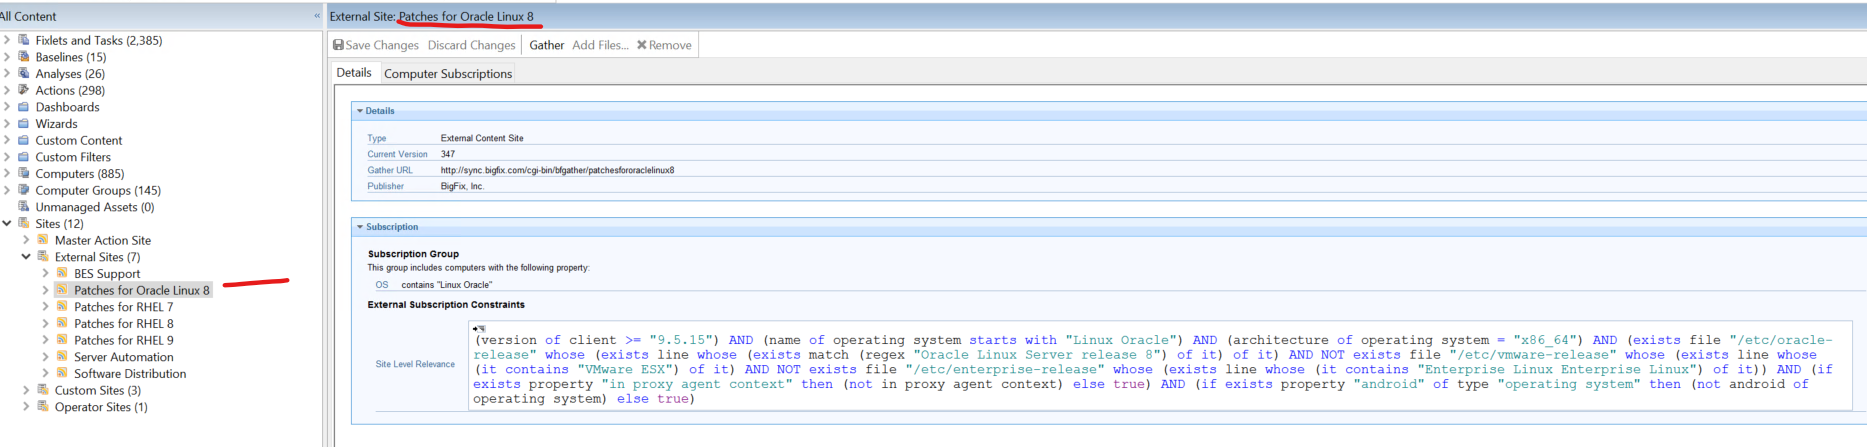The height and width of the screenshot is (447, 1867).
Task: Select Unmanaged Assets (0) entry
Action: [95, 207]
